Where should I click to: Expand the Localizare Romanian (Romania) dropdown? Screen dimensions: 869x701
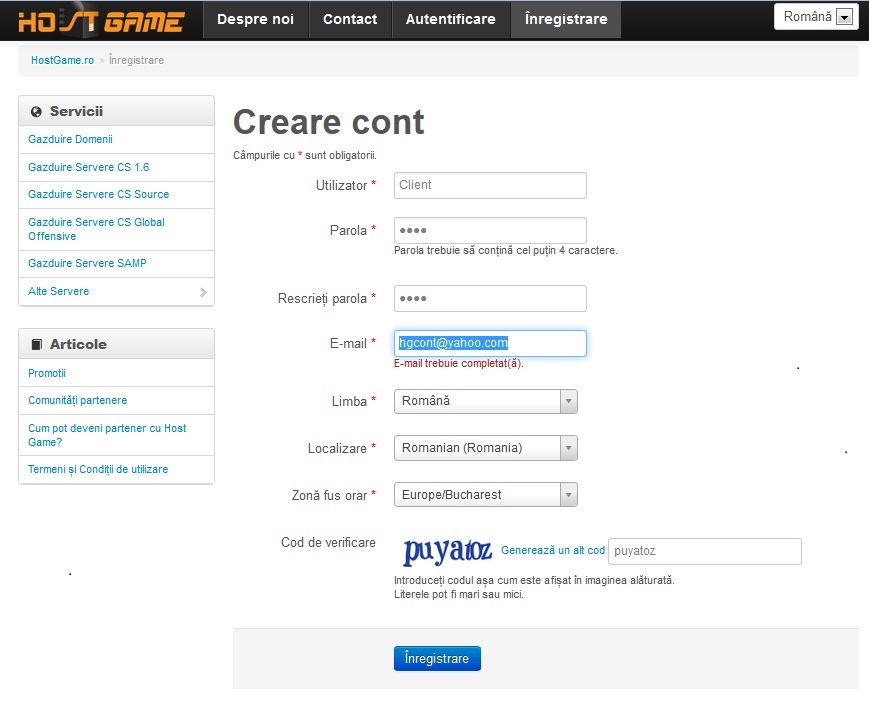[485, 448]
